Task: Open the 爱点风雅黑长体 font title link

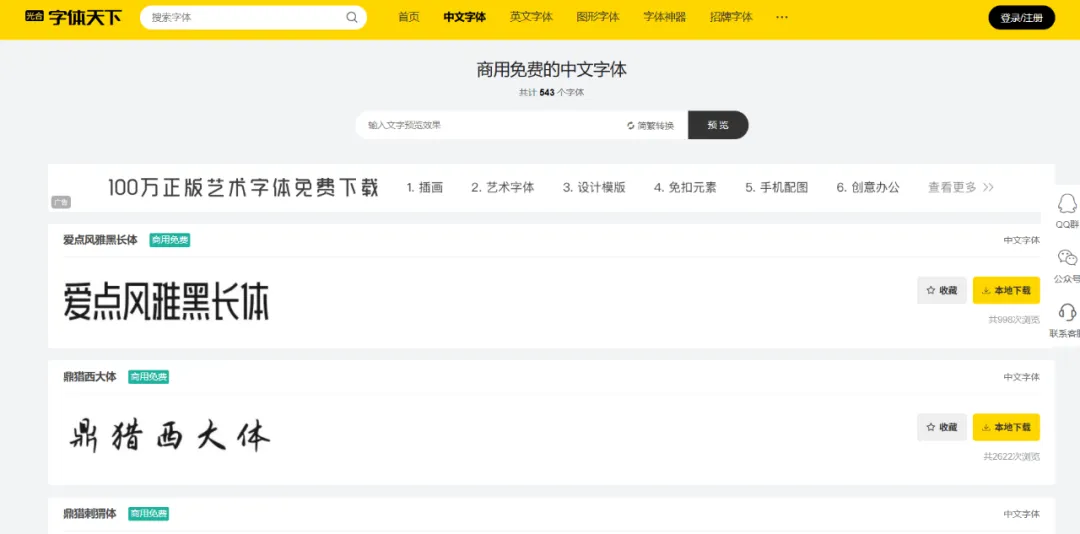Action: 101,240
